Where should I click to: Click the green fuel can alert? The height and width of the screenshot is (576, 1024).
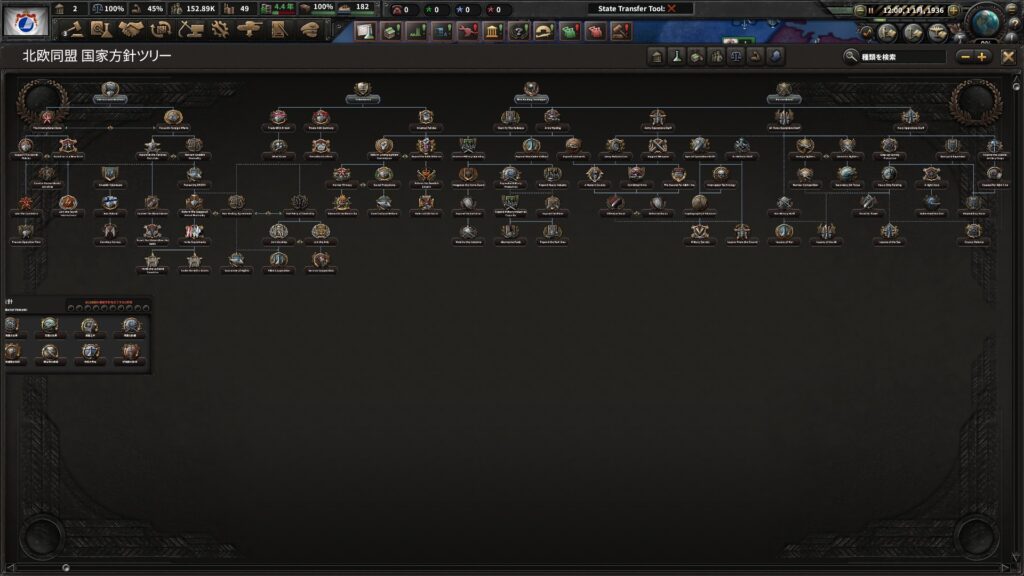pos(570,31)
